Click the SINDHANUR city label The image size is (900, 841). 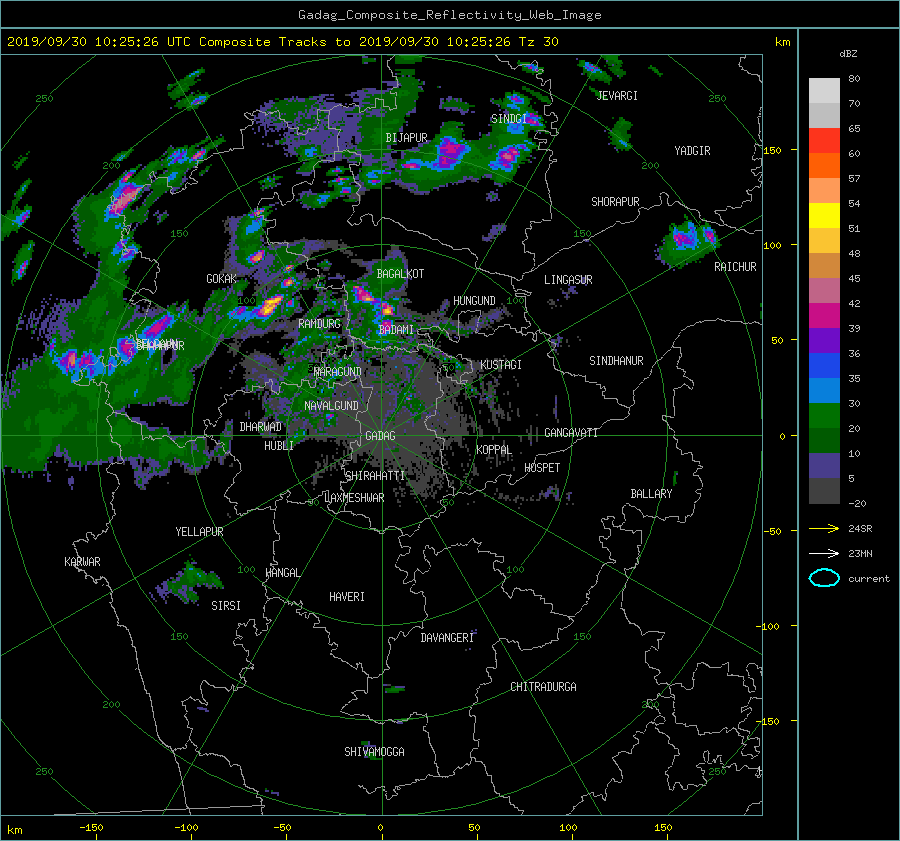click(x=616, y=361)
